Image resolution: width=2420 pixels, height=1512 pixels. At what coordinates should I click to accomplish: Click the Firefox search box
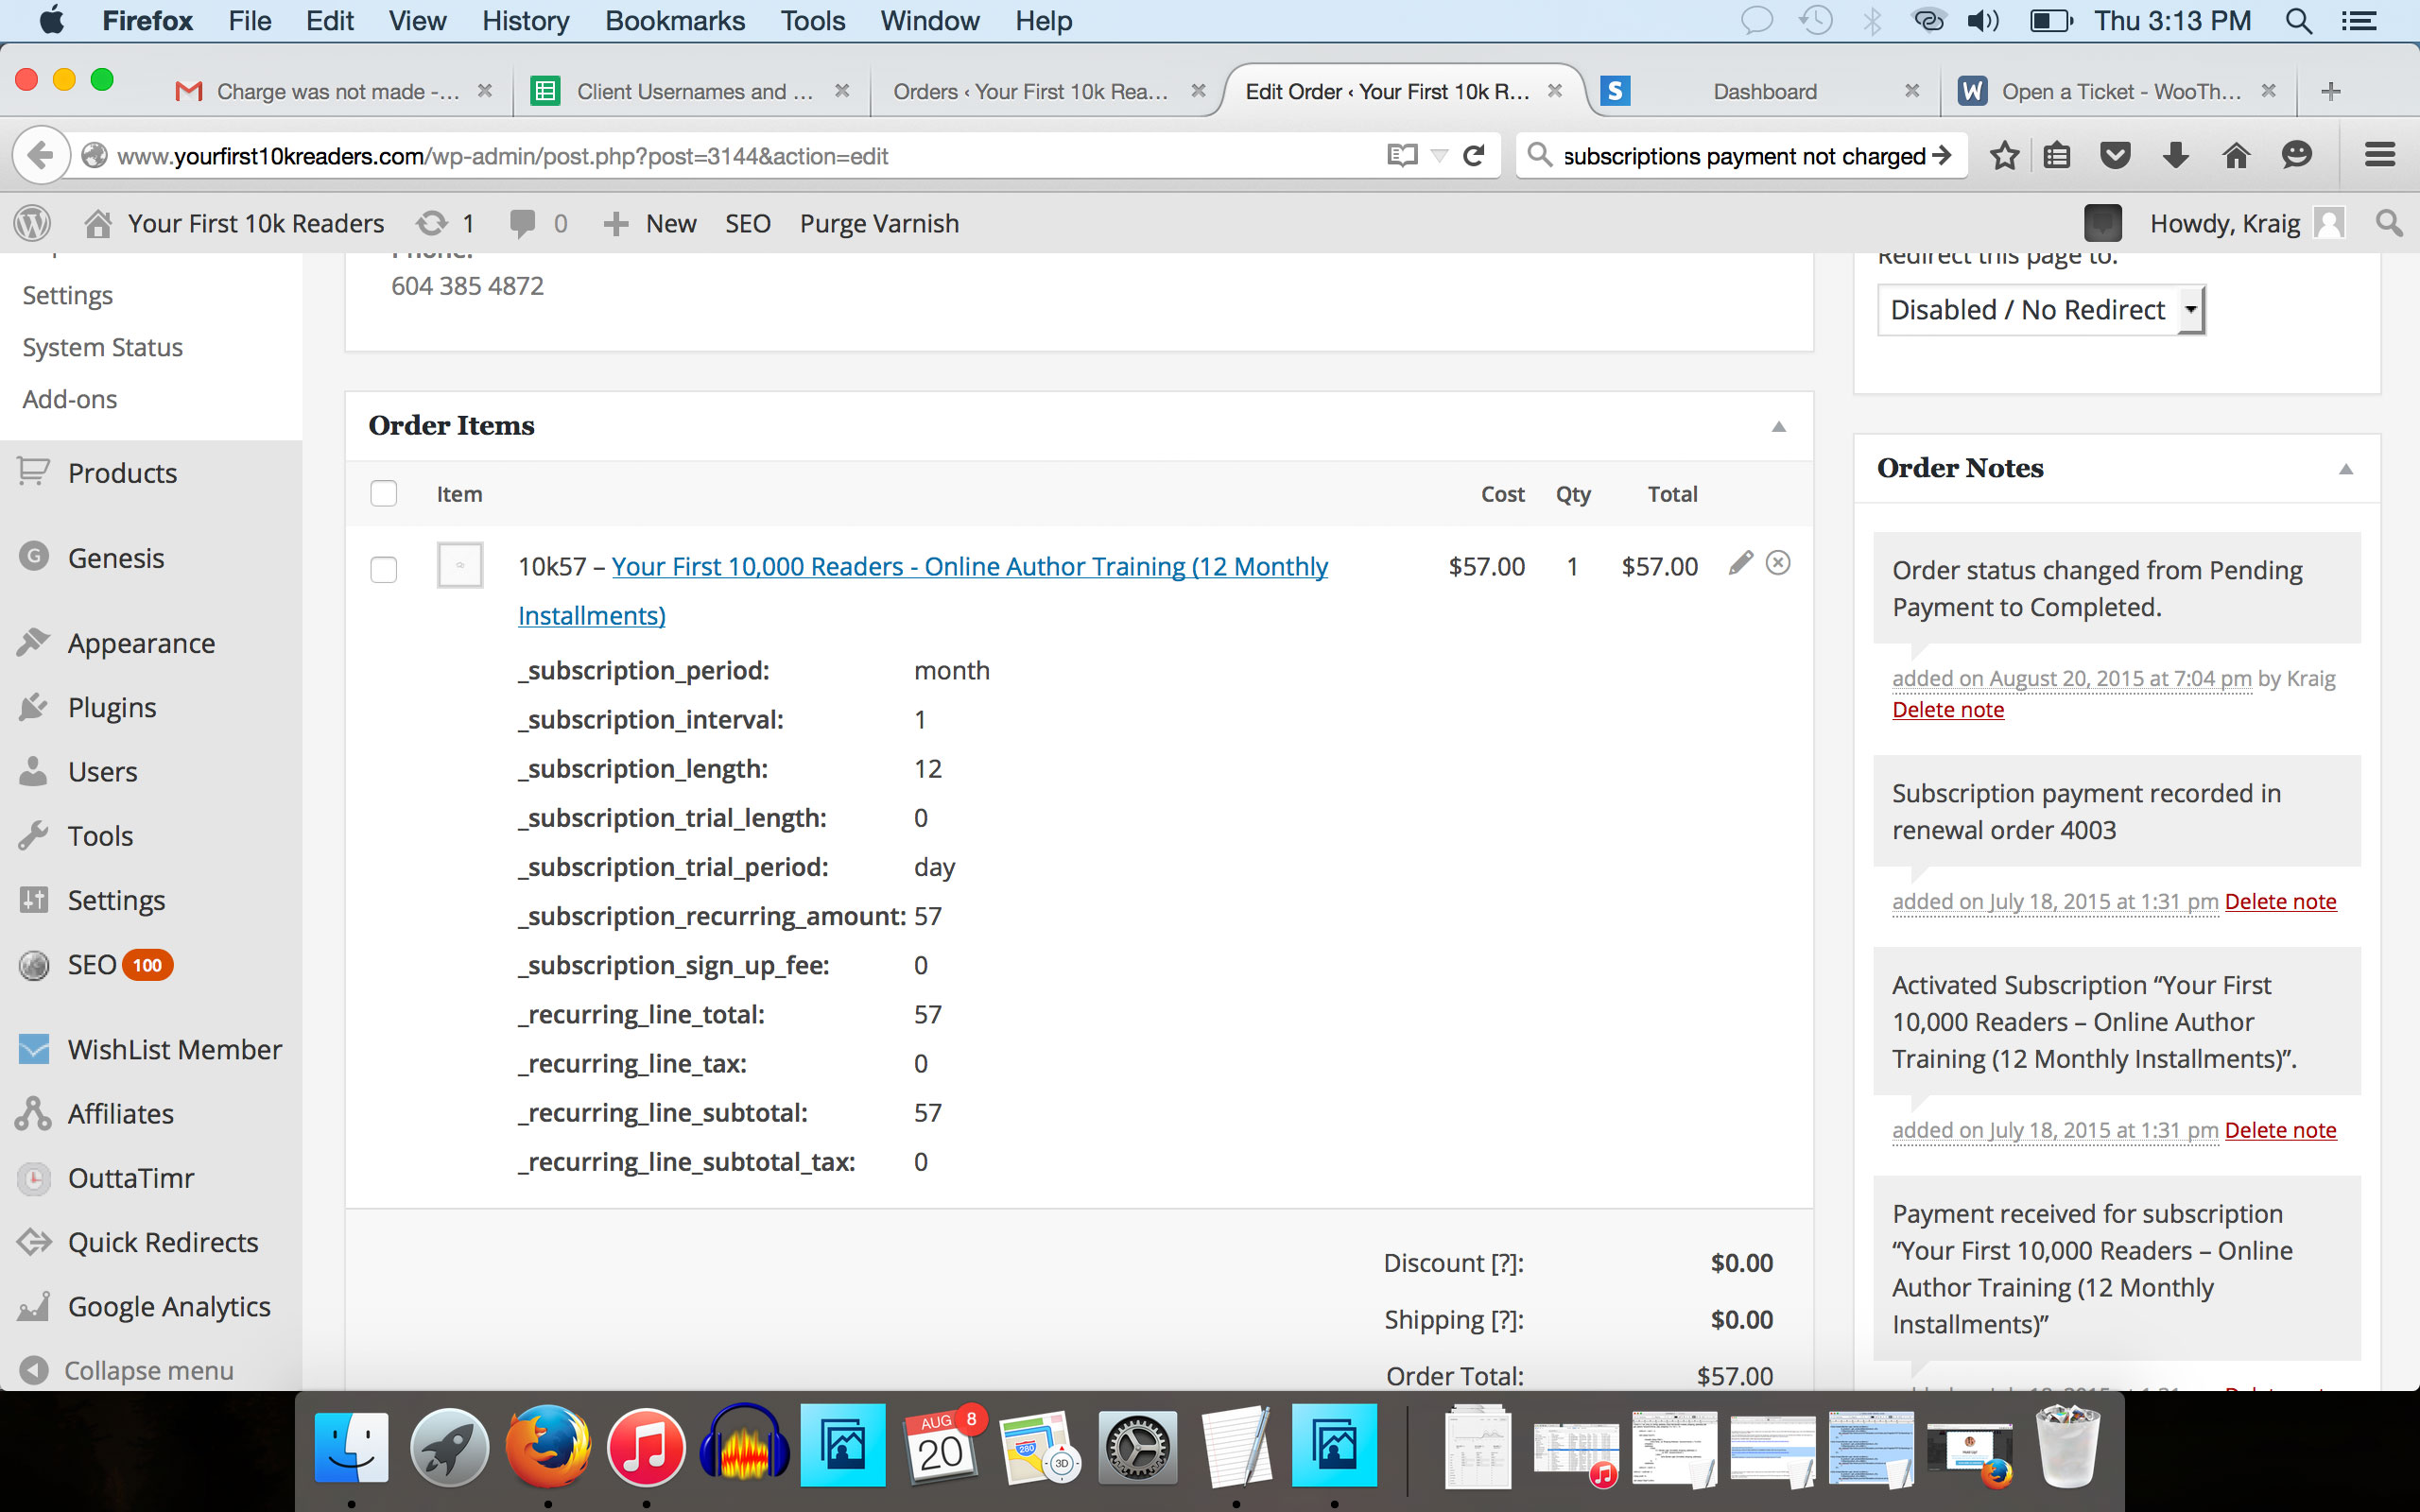click(x=1740, y=156)
